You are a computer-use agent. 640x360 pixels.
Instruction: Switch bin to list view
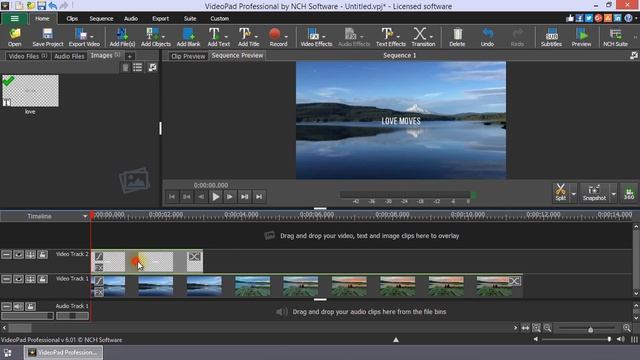138,67
